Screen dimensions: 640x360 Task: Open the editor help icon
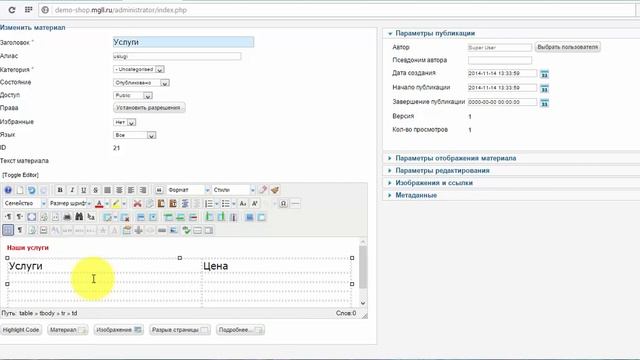tap(8, 190)
